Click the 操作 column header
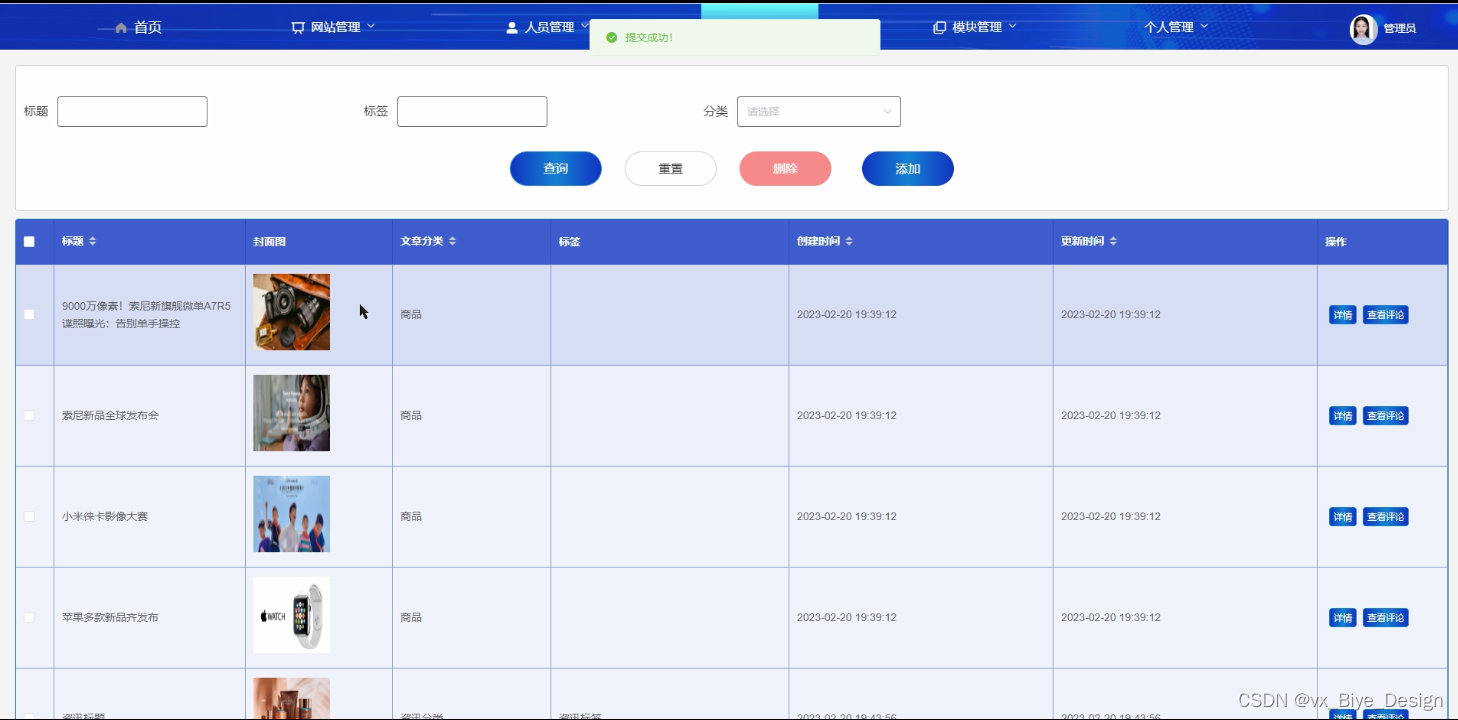This screenshot has width=1458, height=720. coord(1336,241)
